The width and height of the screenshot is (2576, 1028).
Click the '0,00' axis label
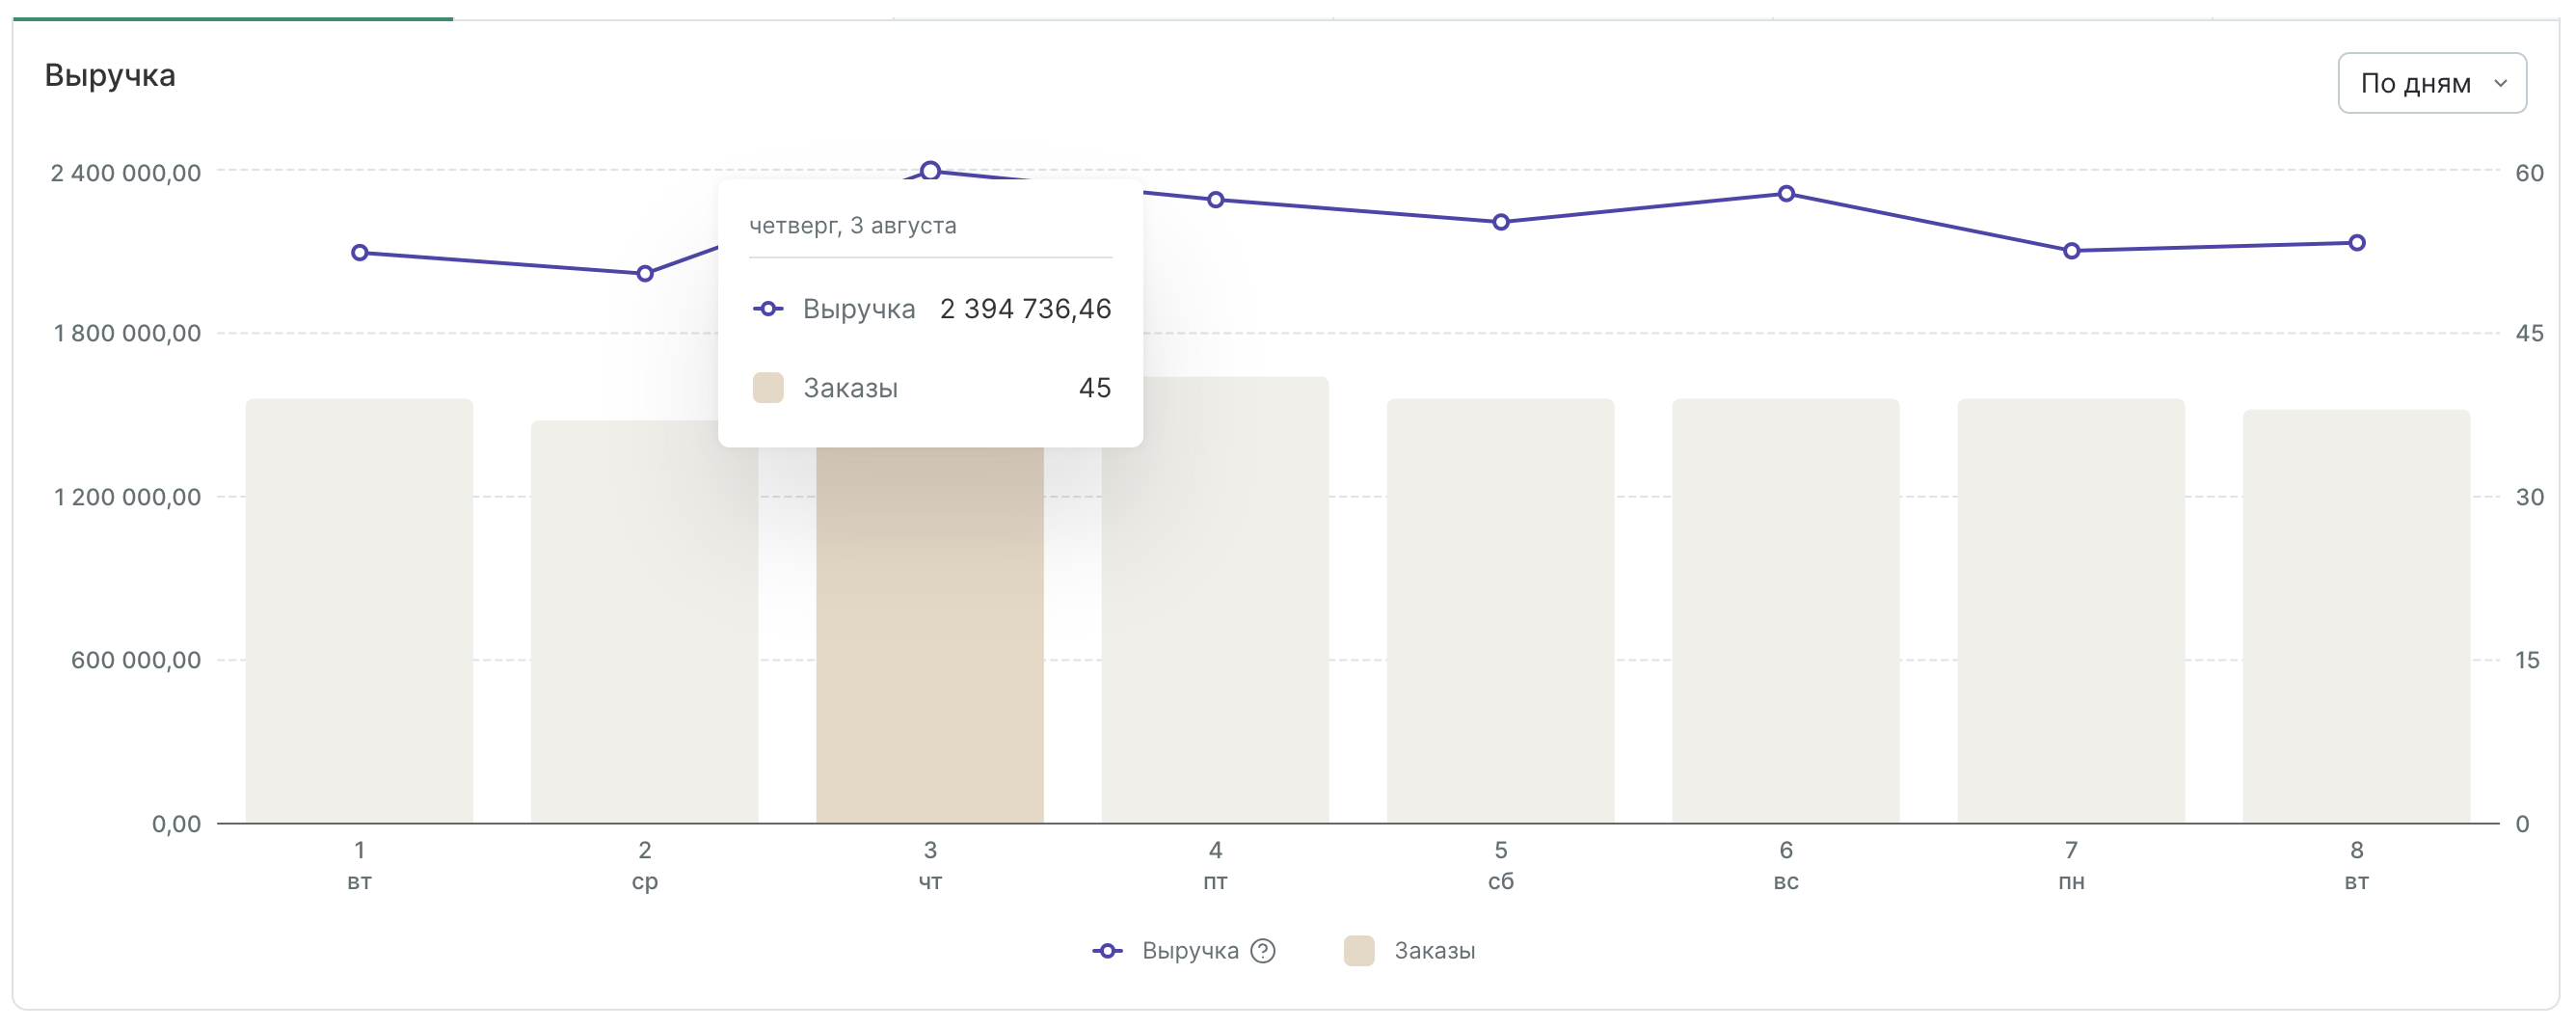pos(176,824)
